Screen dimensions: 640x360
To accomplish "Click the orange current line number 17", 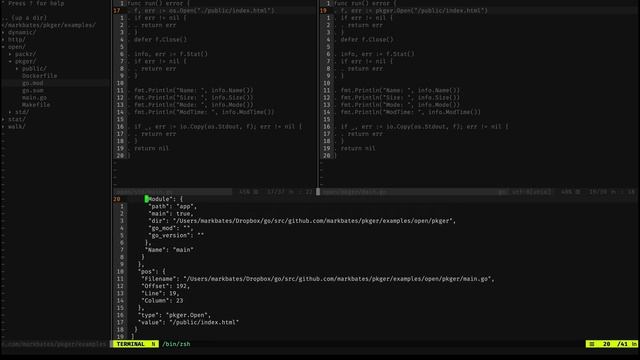I will (117, 11).
